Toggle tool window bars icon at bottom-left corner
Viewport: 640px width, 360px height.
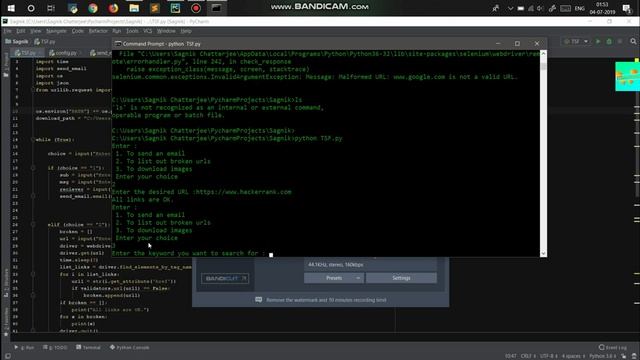[x=8, y=356]
